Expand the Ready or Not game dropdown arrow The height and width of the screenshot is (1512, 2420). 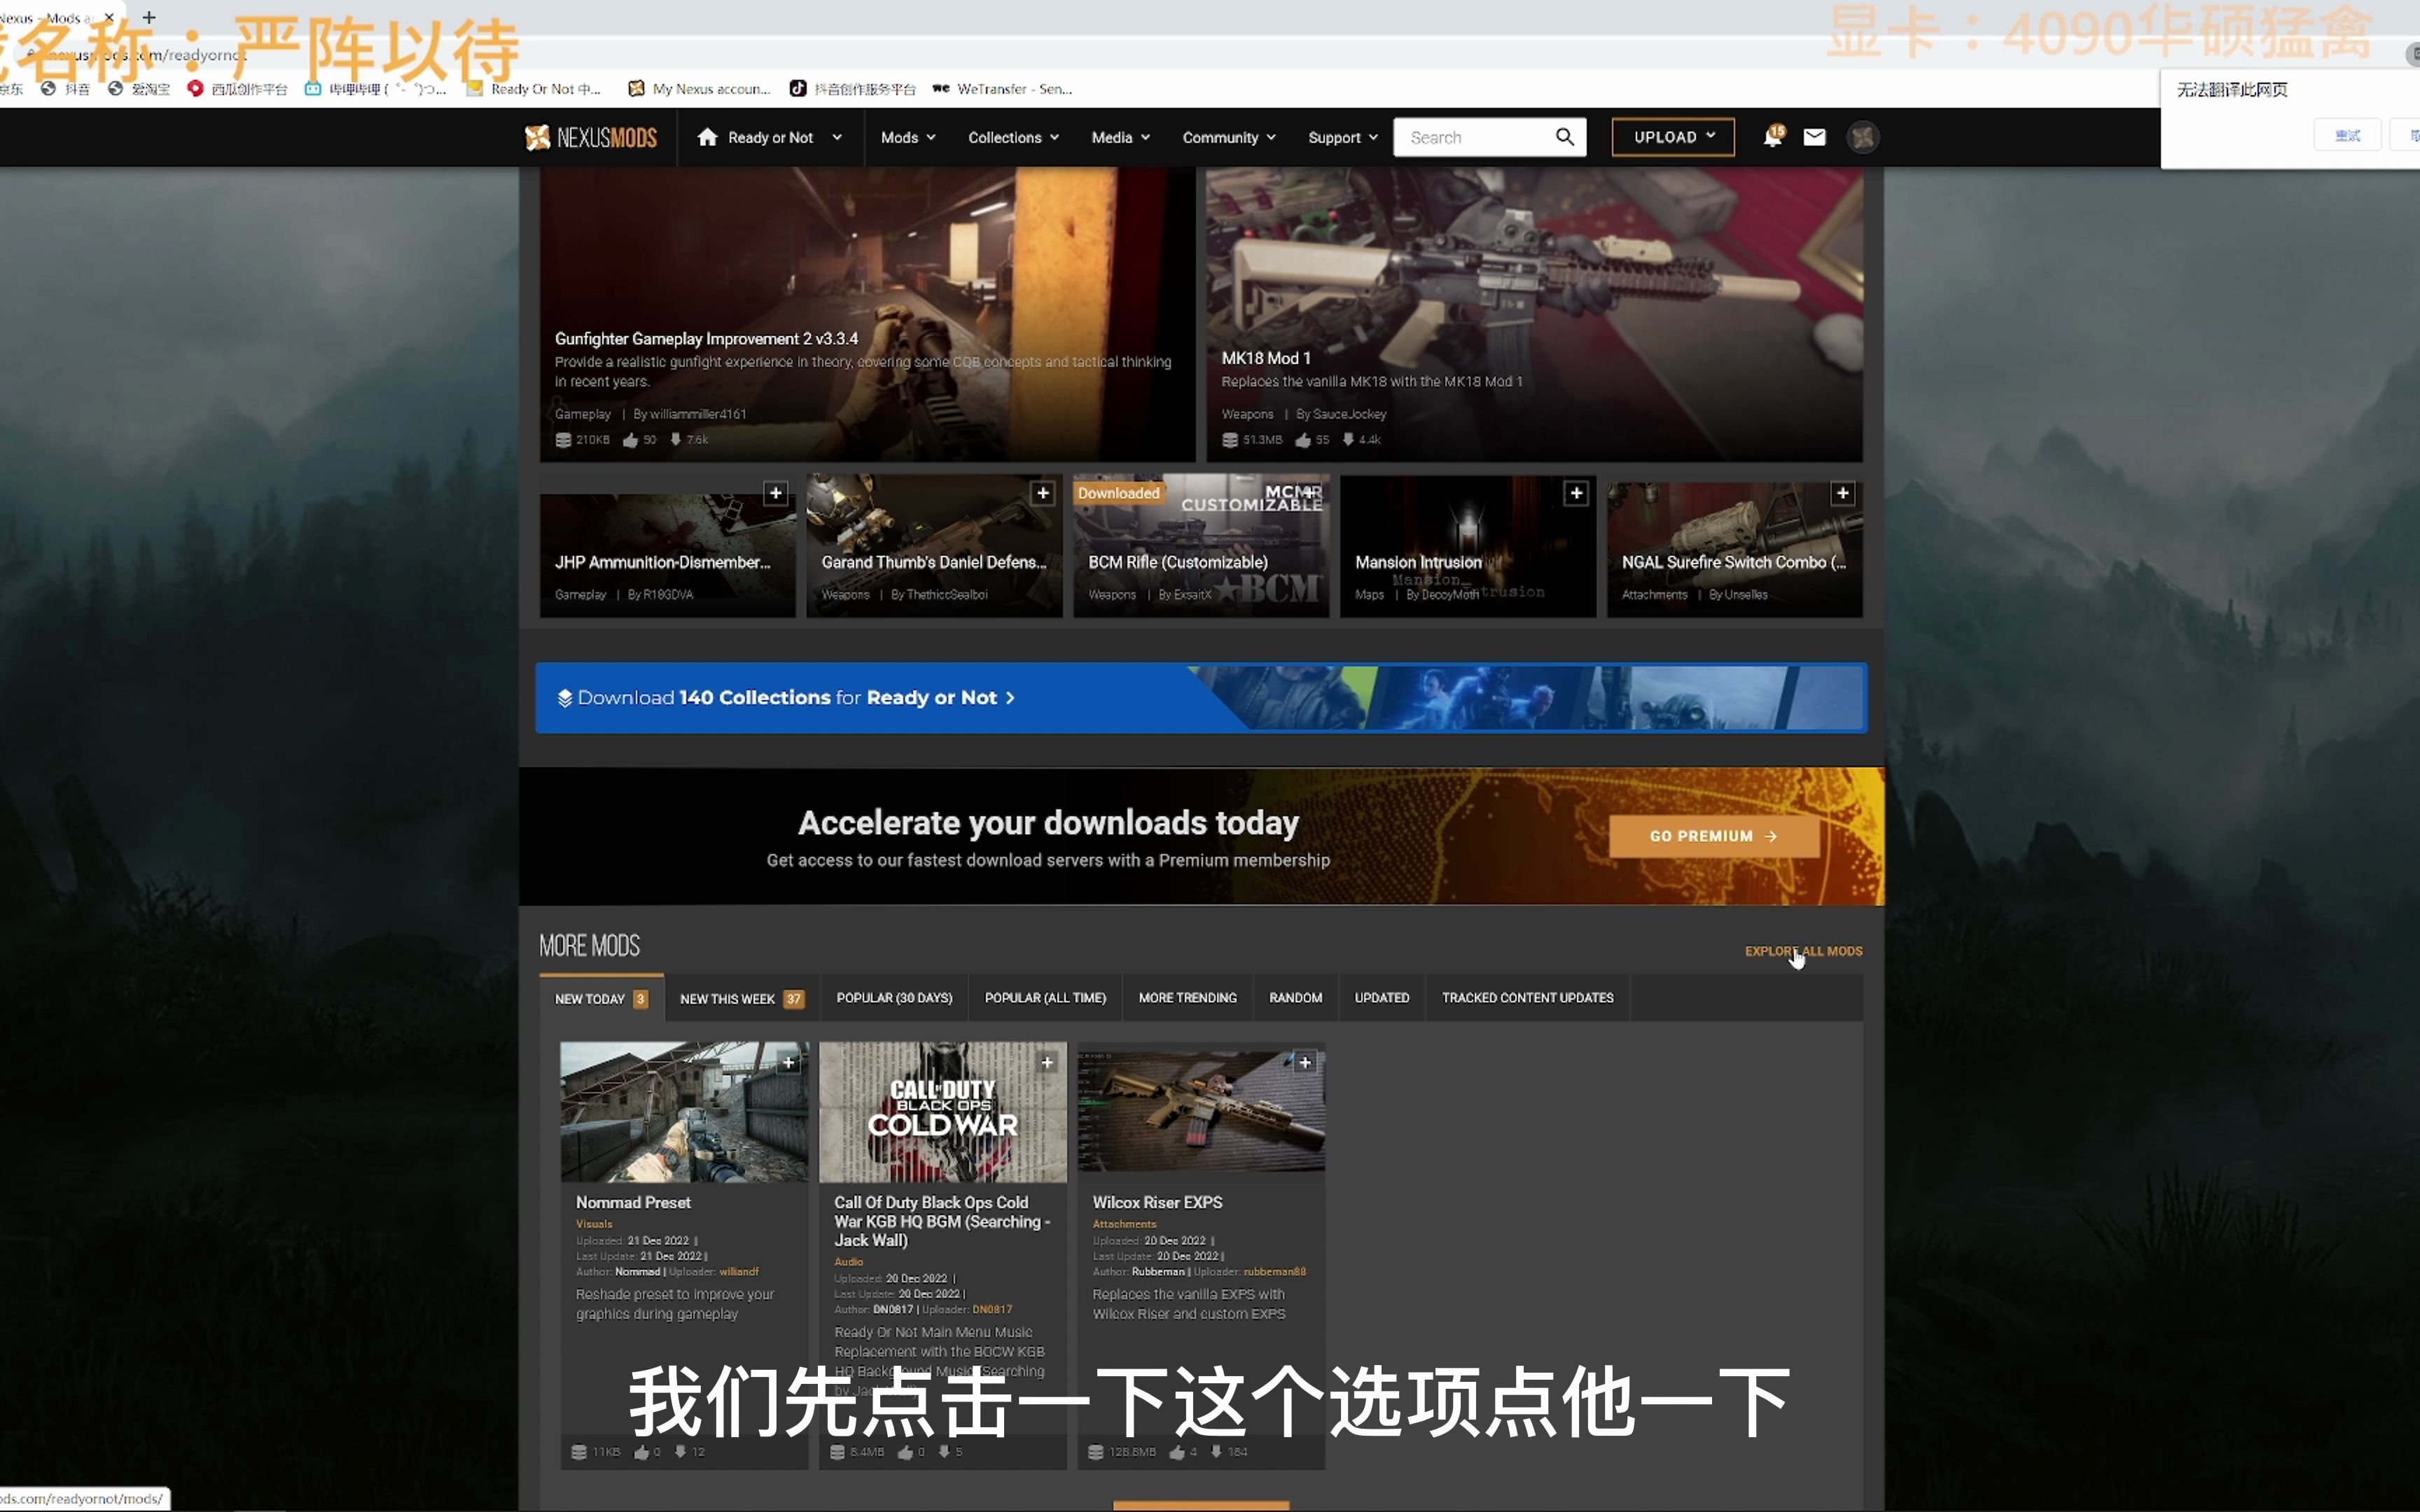coord(837,137)
